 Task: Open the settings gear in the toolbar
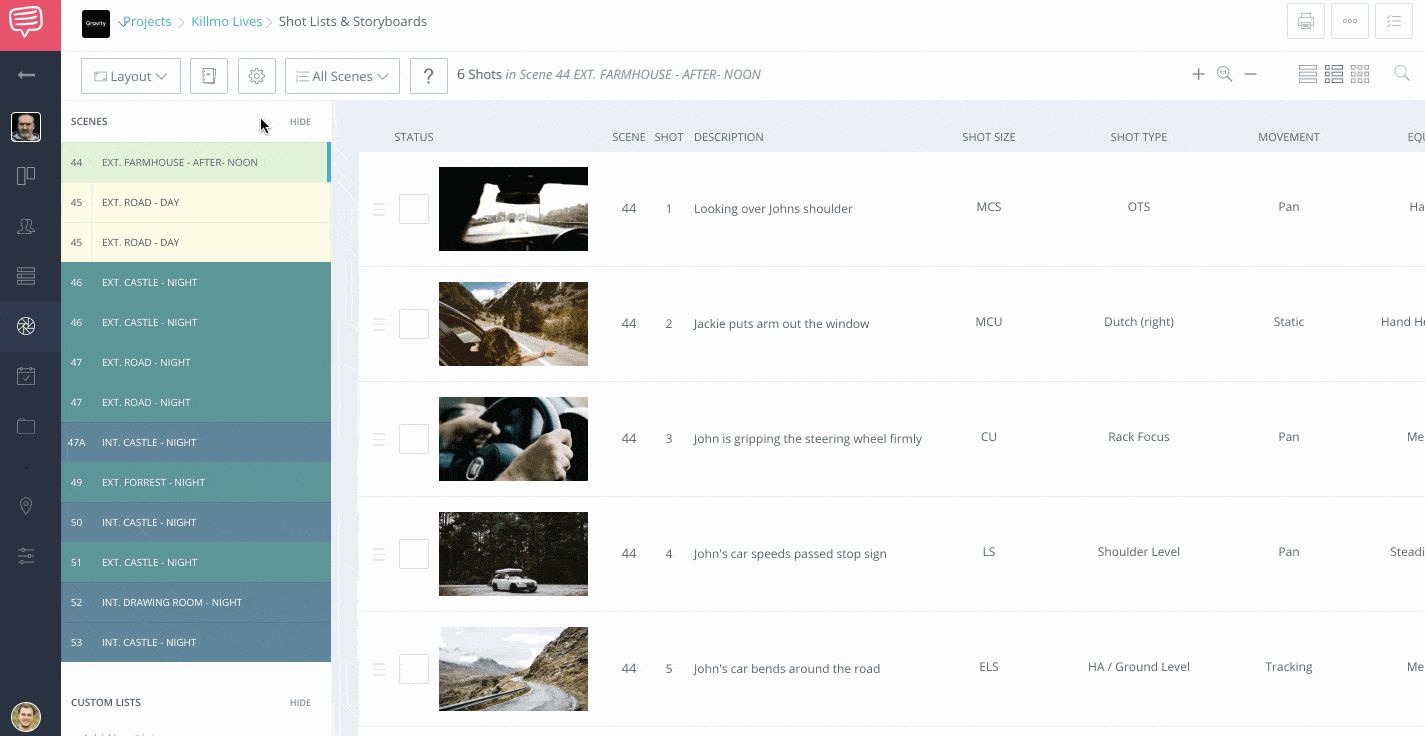(257, 75)
